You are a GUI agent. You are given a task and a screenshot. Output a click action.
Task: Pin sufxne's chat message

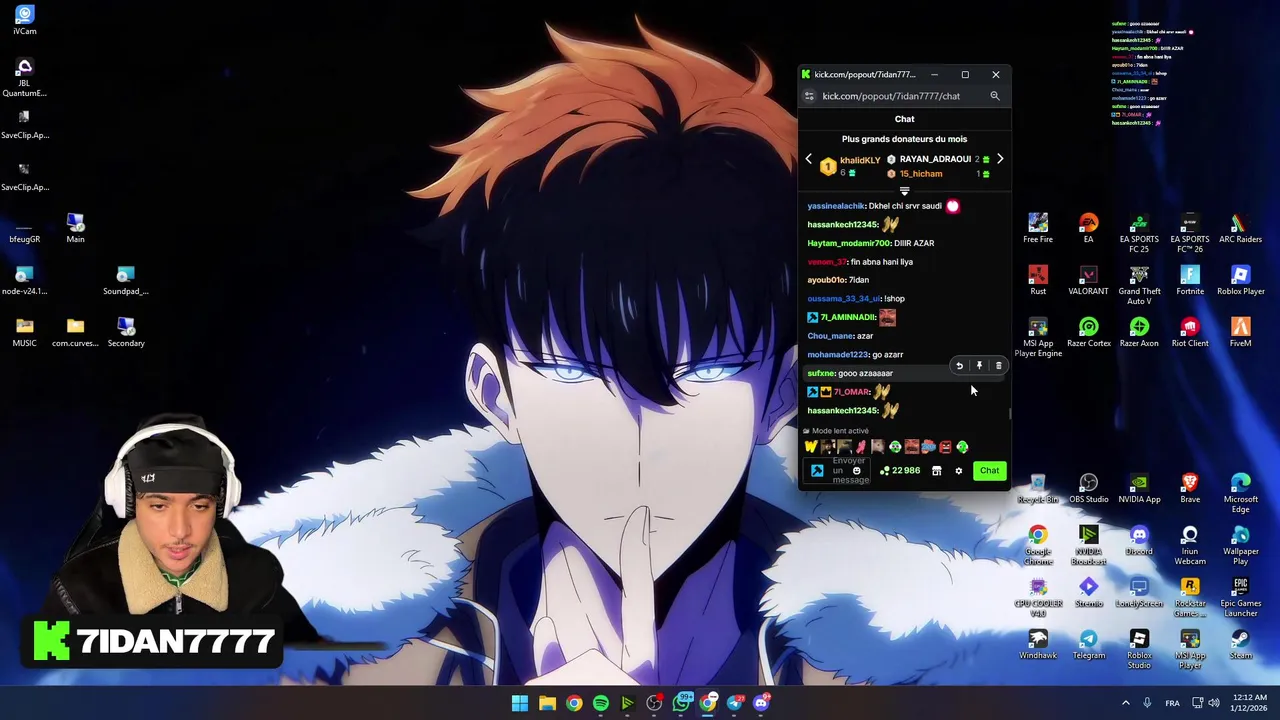979,366
